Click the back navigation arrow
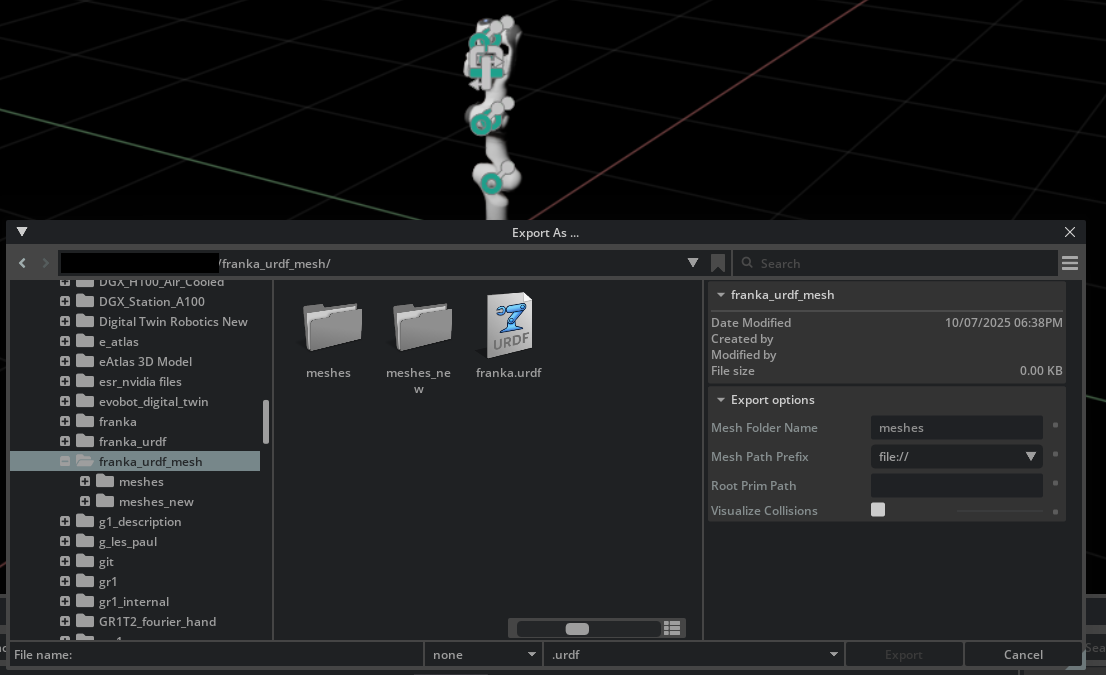This screenshot has width=1106, height=675. 22,263
